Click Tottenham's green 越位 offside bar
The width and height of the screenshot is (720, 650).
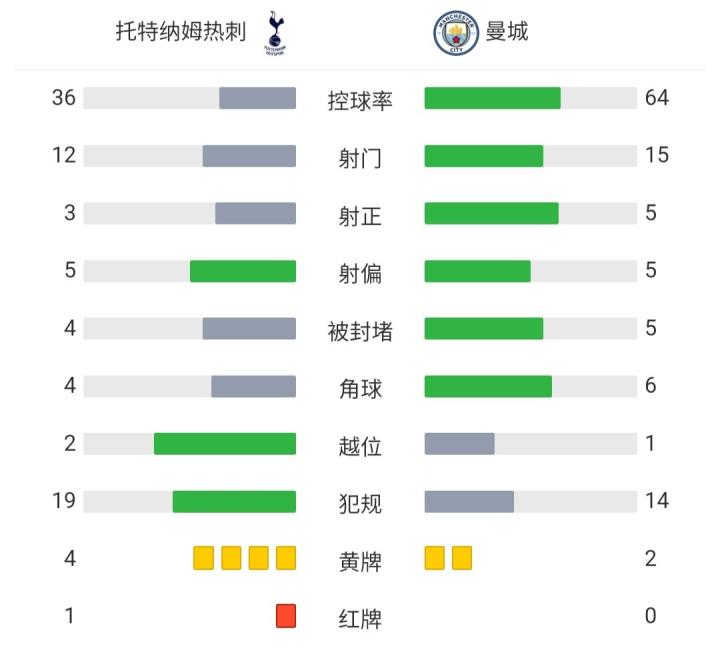coord(225,443)
